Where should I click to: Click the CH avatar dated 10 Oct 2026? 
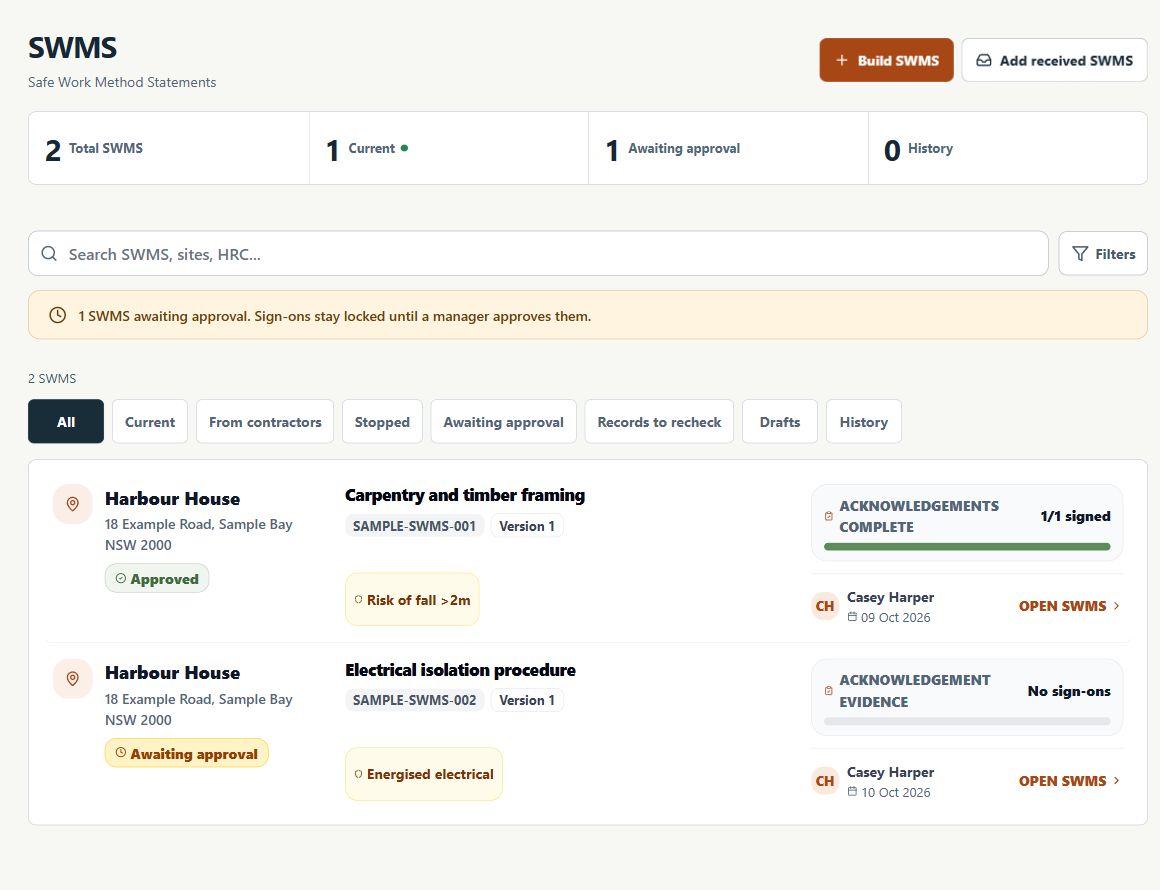(825, 781)
